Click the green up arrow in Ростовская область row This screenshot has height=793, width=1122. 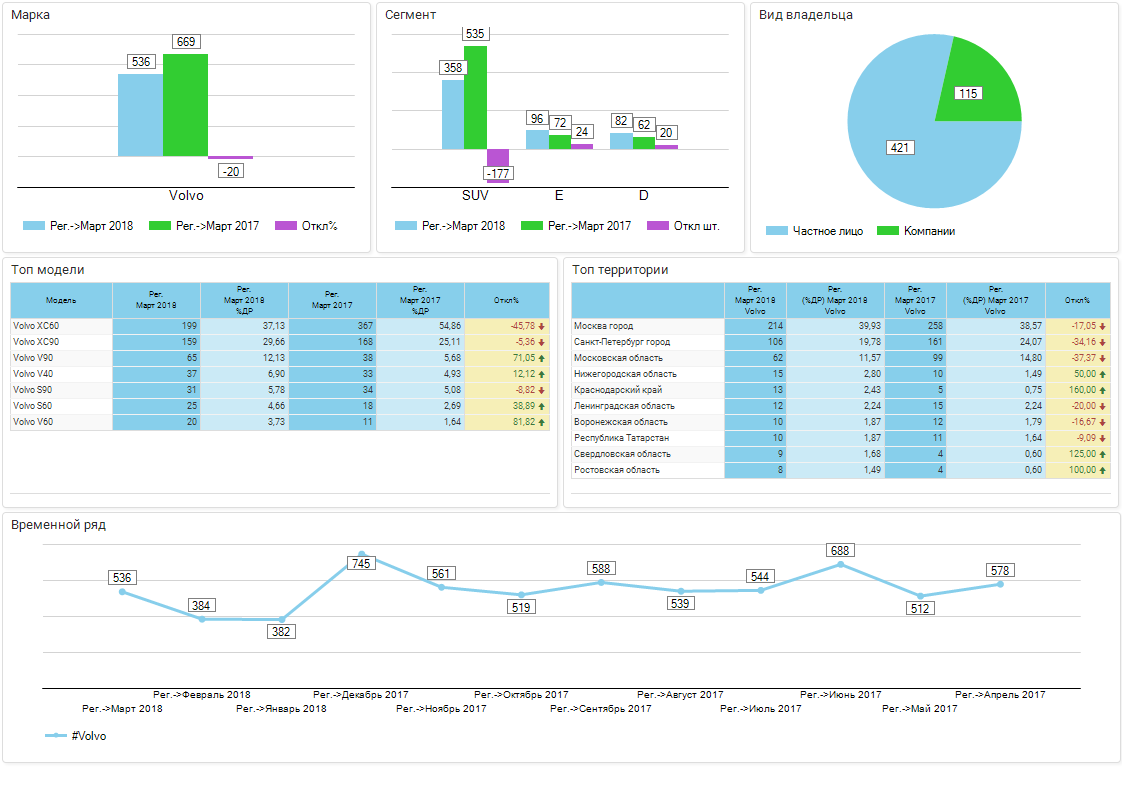1102,470
